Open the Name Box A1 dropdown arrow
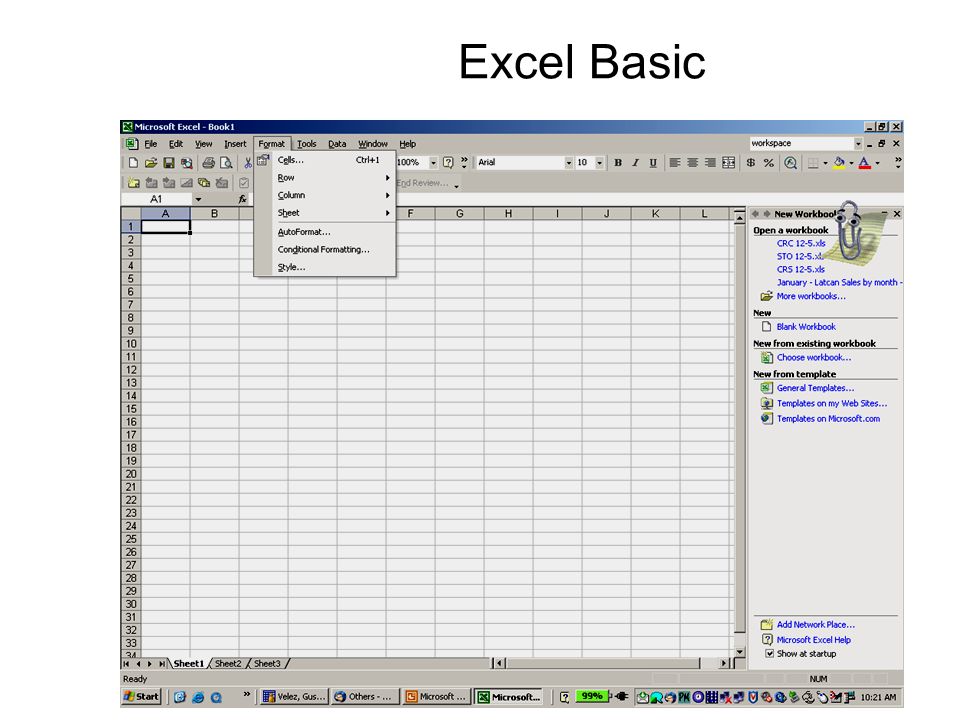Image resolution: width=960 pixels, height=720 pixels. pos(198,200)
